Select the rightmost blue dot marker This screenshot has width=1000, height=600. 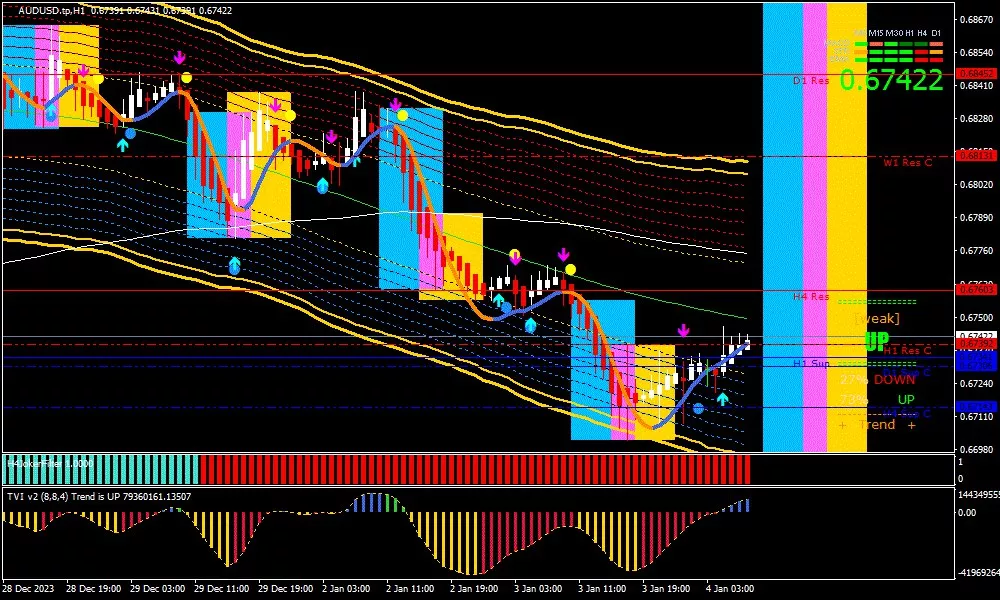point(698,408)
